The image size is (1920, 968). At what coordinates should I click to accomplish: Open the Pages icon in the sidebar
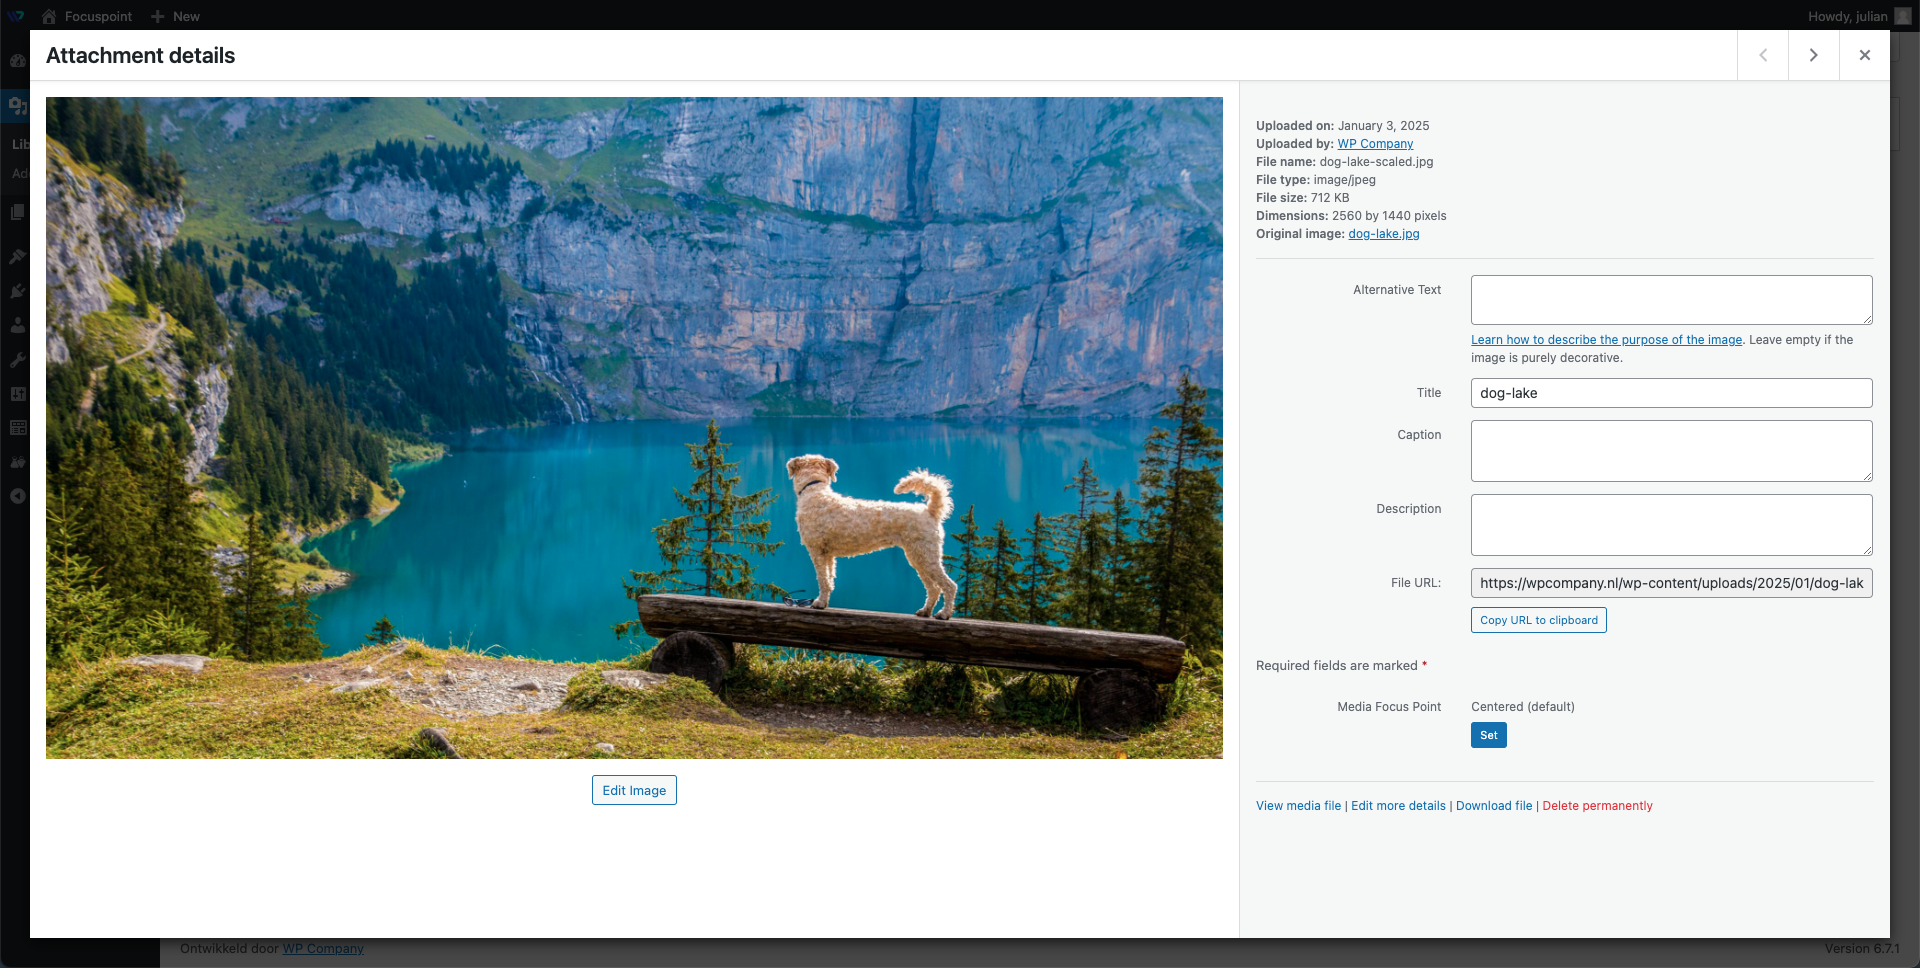click(x=17, y=212)
